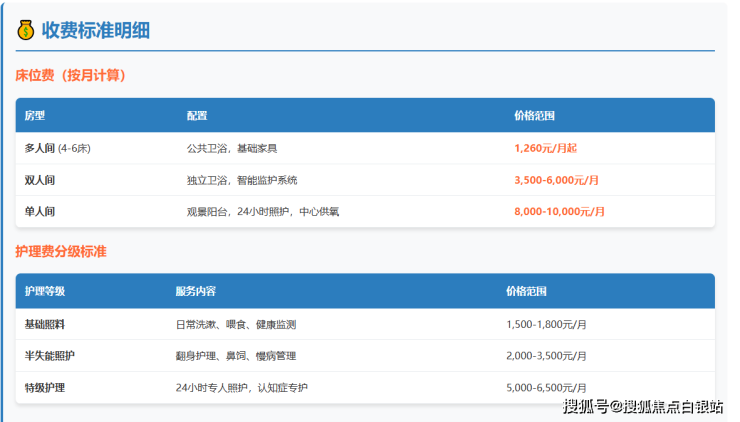
Task: Click the 收费标准明细 page title
Action: [95, 30]
